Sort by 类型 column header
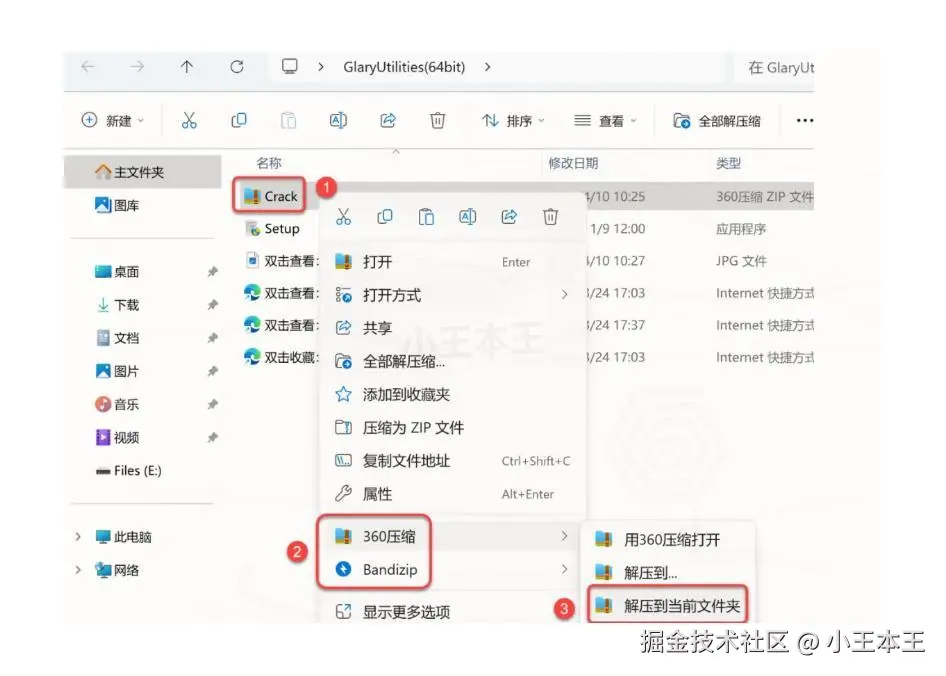 tap(728, 163)
